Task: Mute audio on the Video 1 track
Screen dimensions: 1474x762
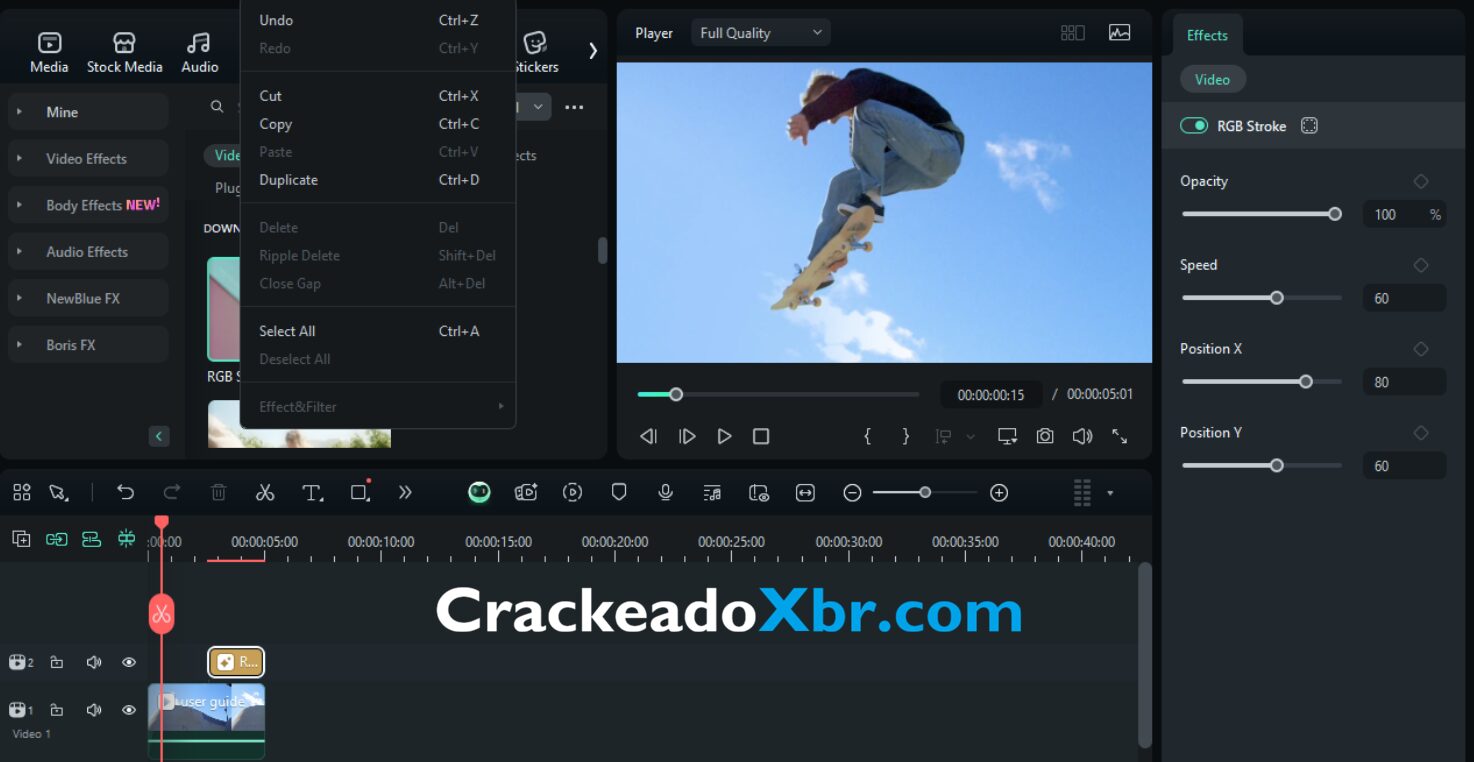Action: tap(93, 710)
